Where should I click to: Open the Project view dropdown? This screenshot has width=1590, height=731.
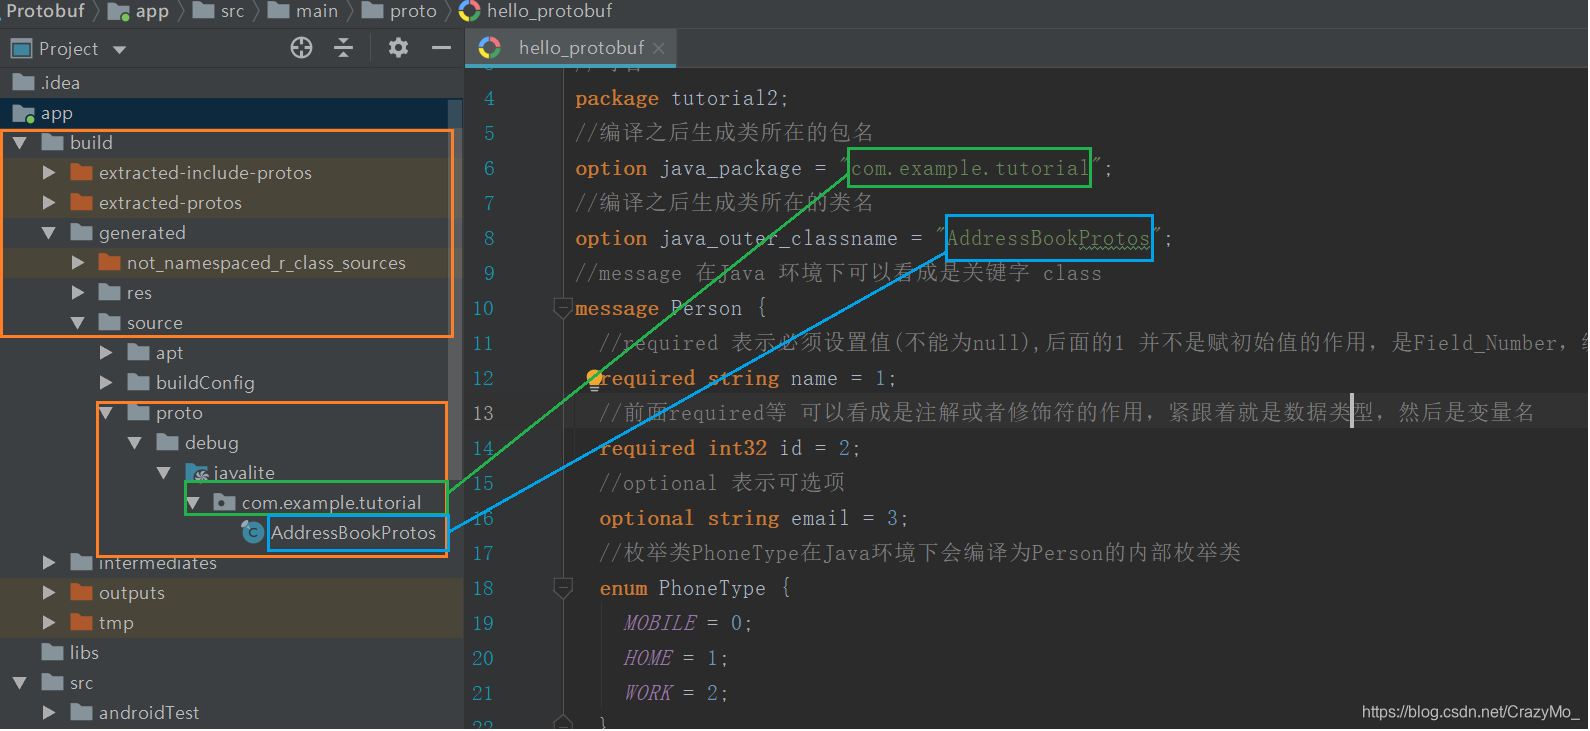coord(120,49)
